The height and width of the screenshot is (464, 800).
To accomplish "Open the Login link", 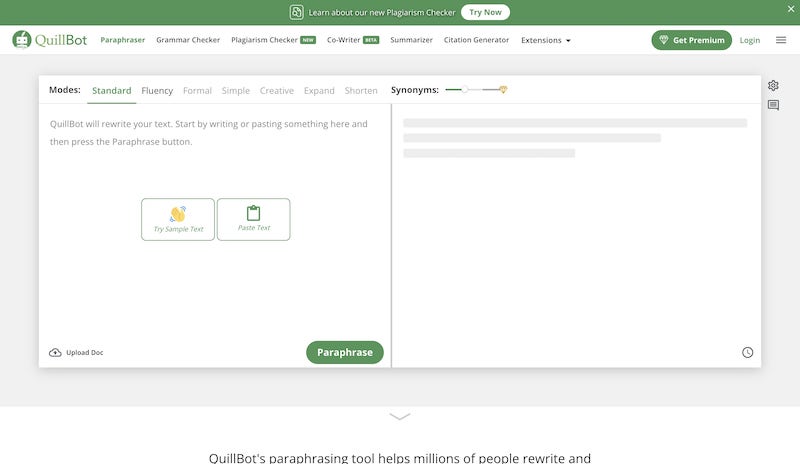I will (x=749, y=40).
